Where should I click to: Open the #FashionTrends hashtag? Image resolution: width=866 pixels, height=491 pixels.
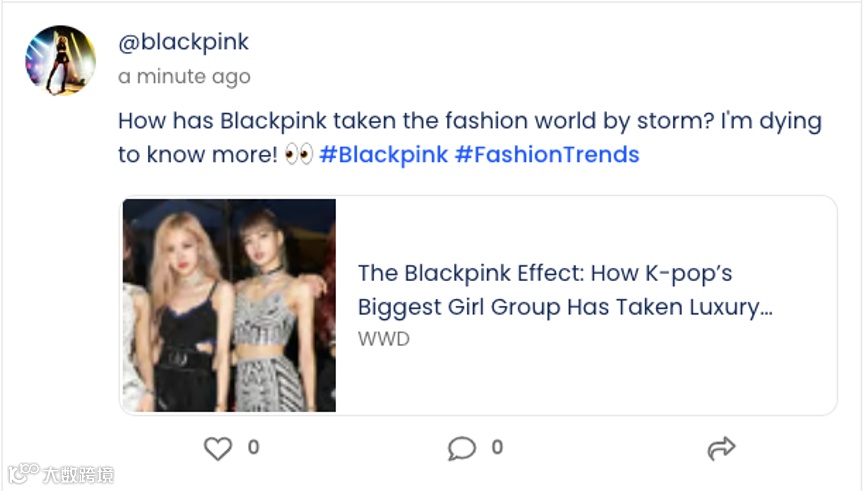pos(546,155)
